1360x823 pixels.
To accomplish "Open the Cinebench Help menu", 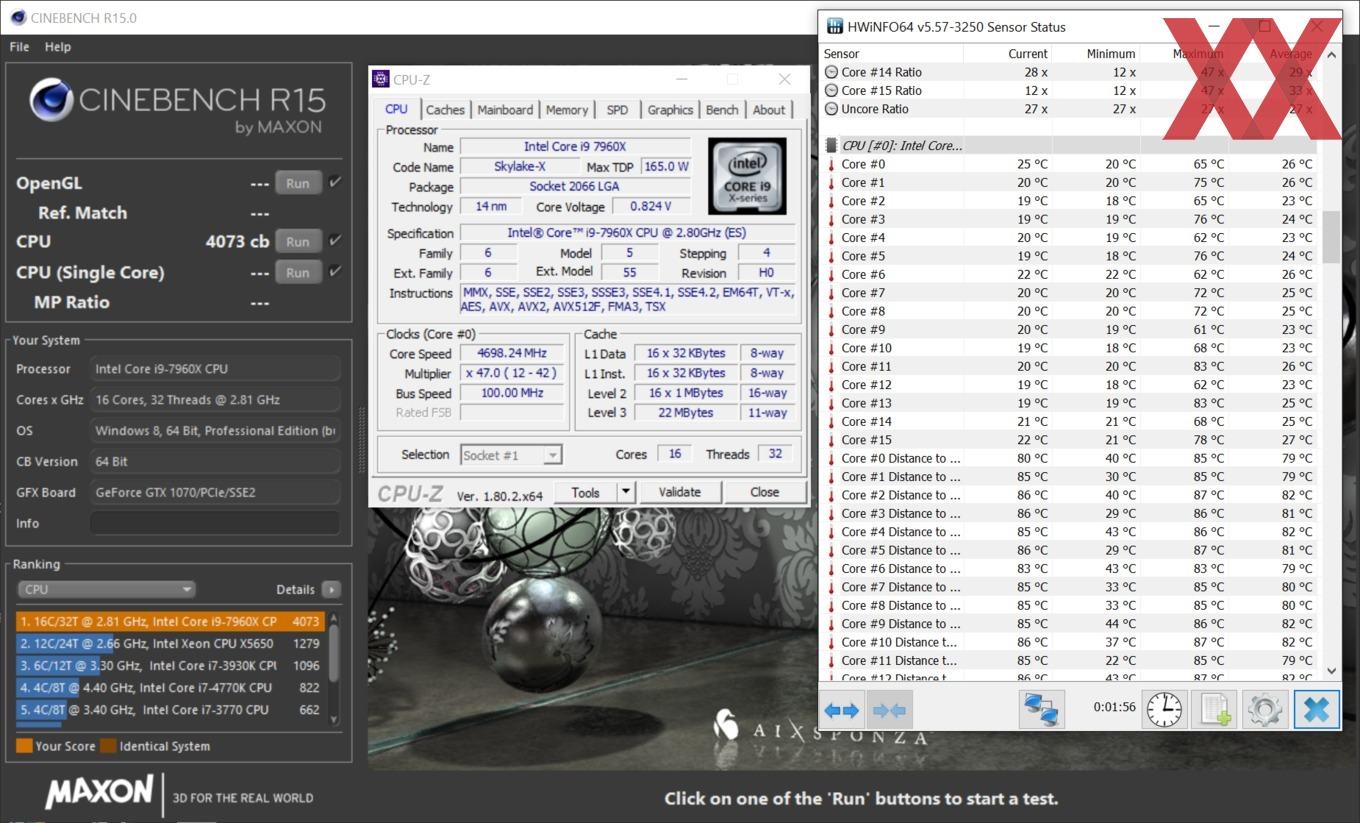I will click(58, 47).
